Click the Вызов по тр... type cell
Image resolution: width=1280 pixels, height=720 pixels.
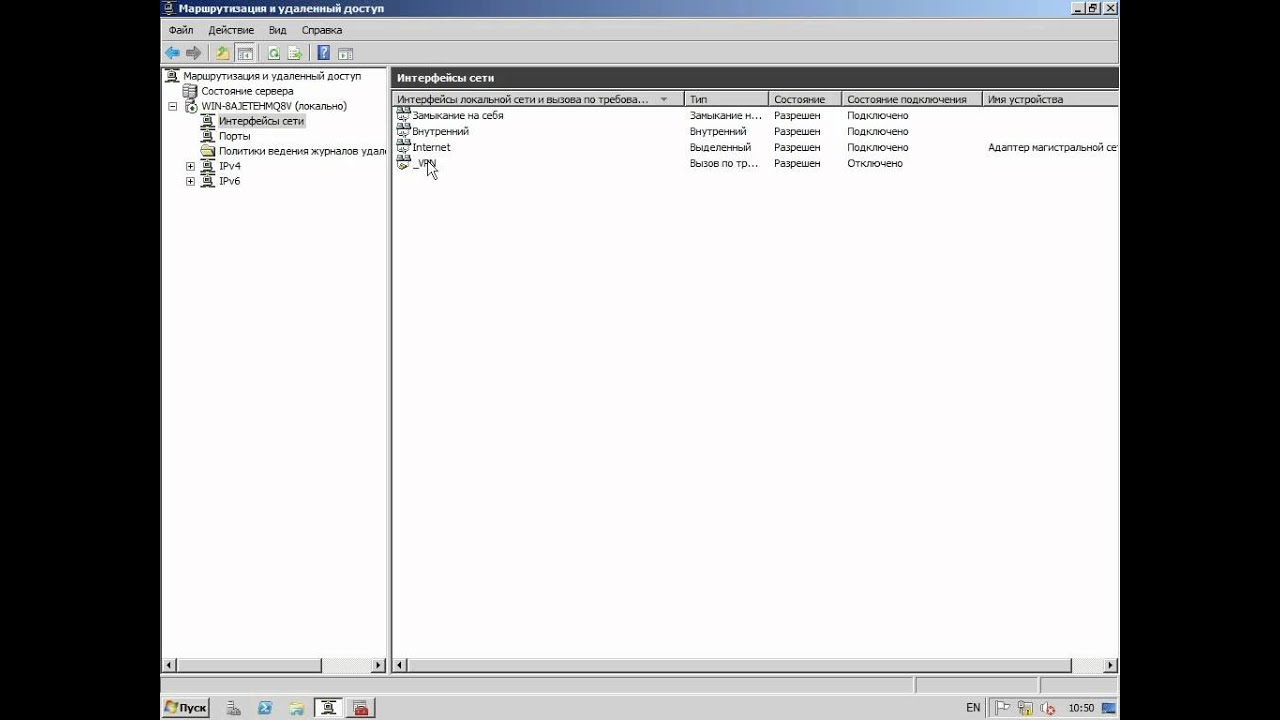pyautogui.click(x=724, y=163)
